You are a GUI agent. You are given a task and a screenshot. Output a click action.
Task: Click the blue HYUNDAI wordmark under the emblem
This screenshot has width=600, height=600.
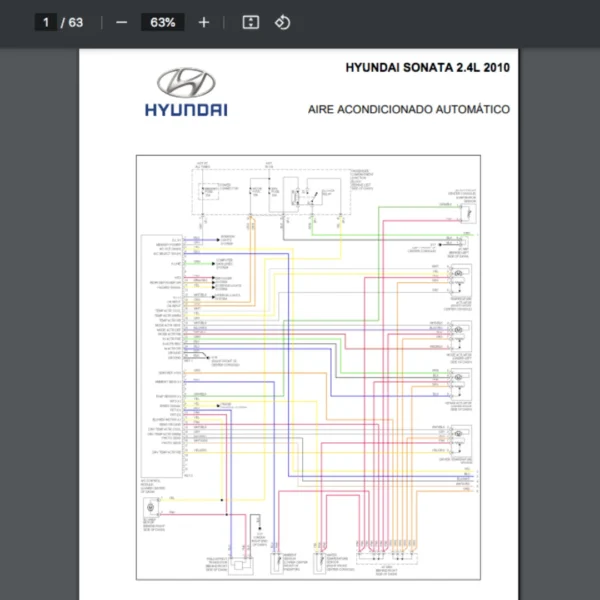(186, 110)
